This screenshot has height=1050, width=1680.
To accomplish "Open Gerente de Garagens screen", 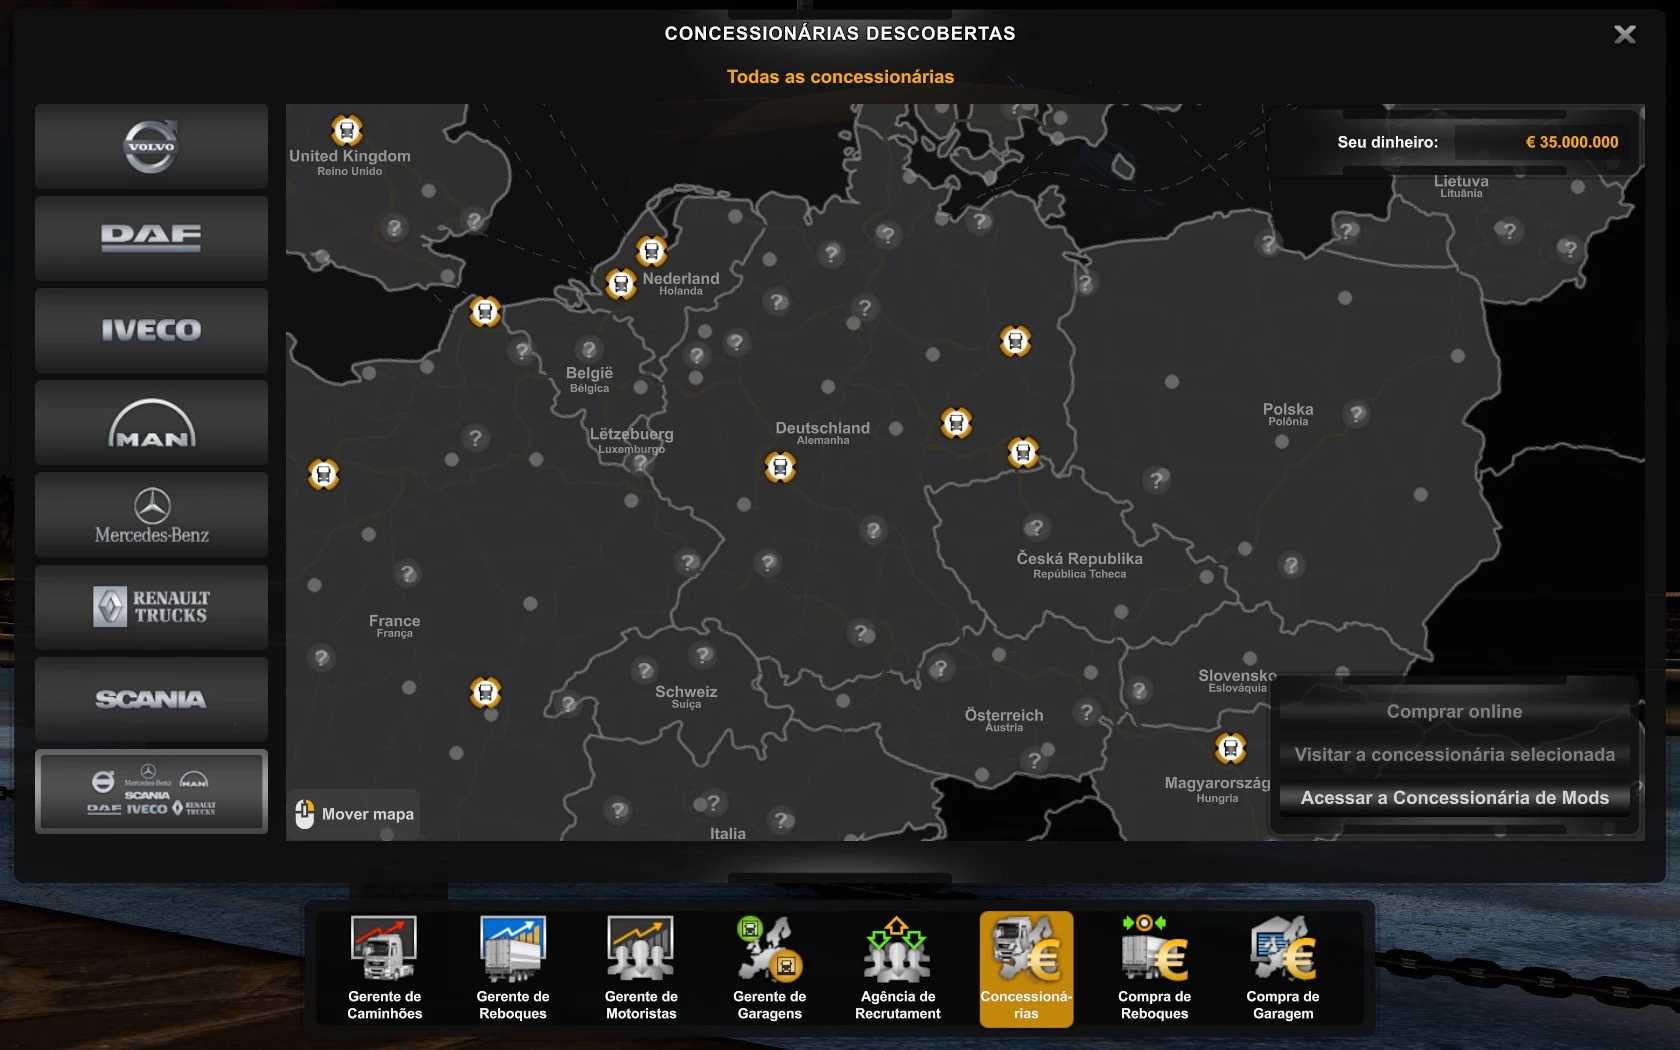I will click(769, 967).
